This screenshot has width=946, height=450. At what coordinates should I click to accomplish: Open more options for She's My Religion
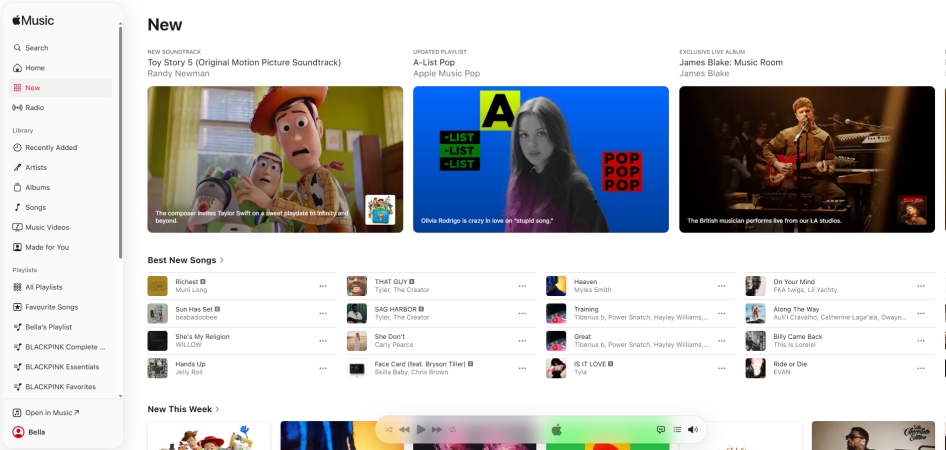pyautogui.click(x=323, y=341)
